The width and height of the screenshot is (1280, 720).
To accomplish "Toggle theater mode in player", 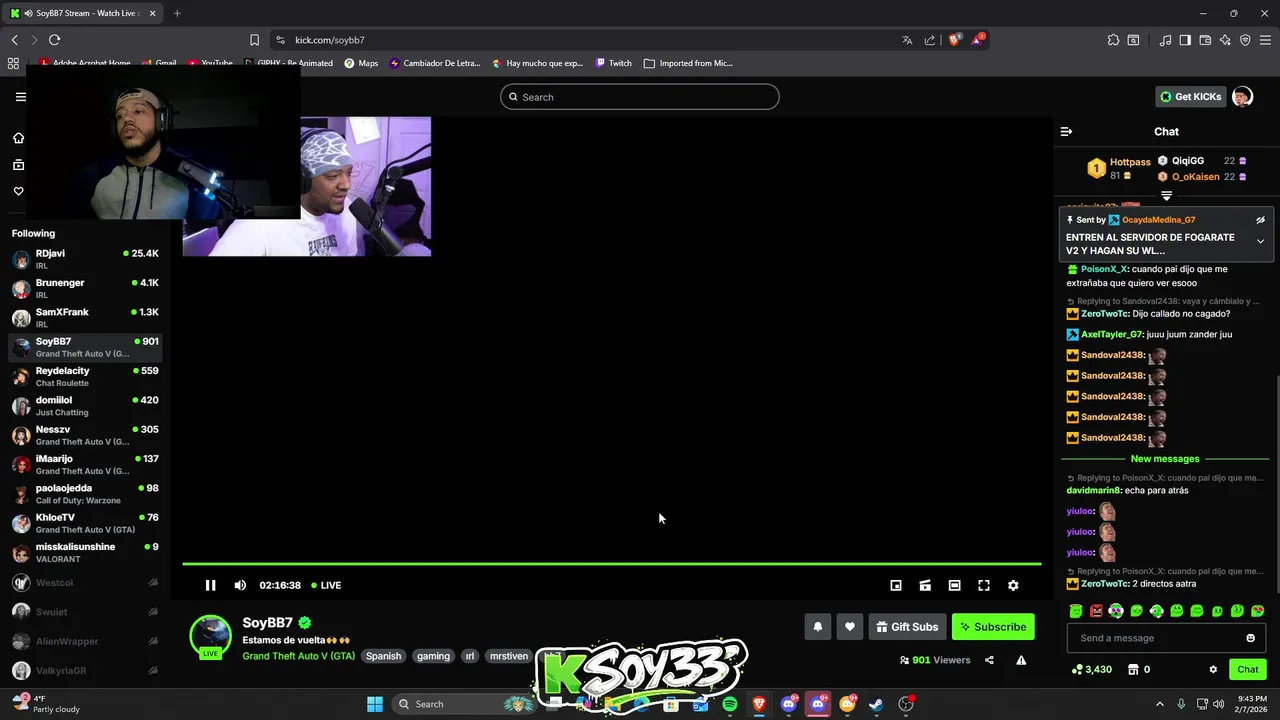I will pos(954,585).
